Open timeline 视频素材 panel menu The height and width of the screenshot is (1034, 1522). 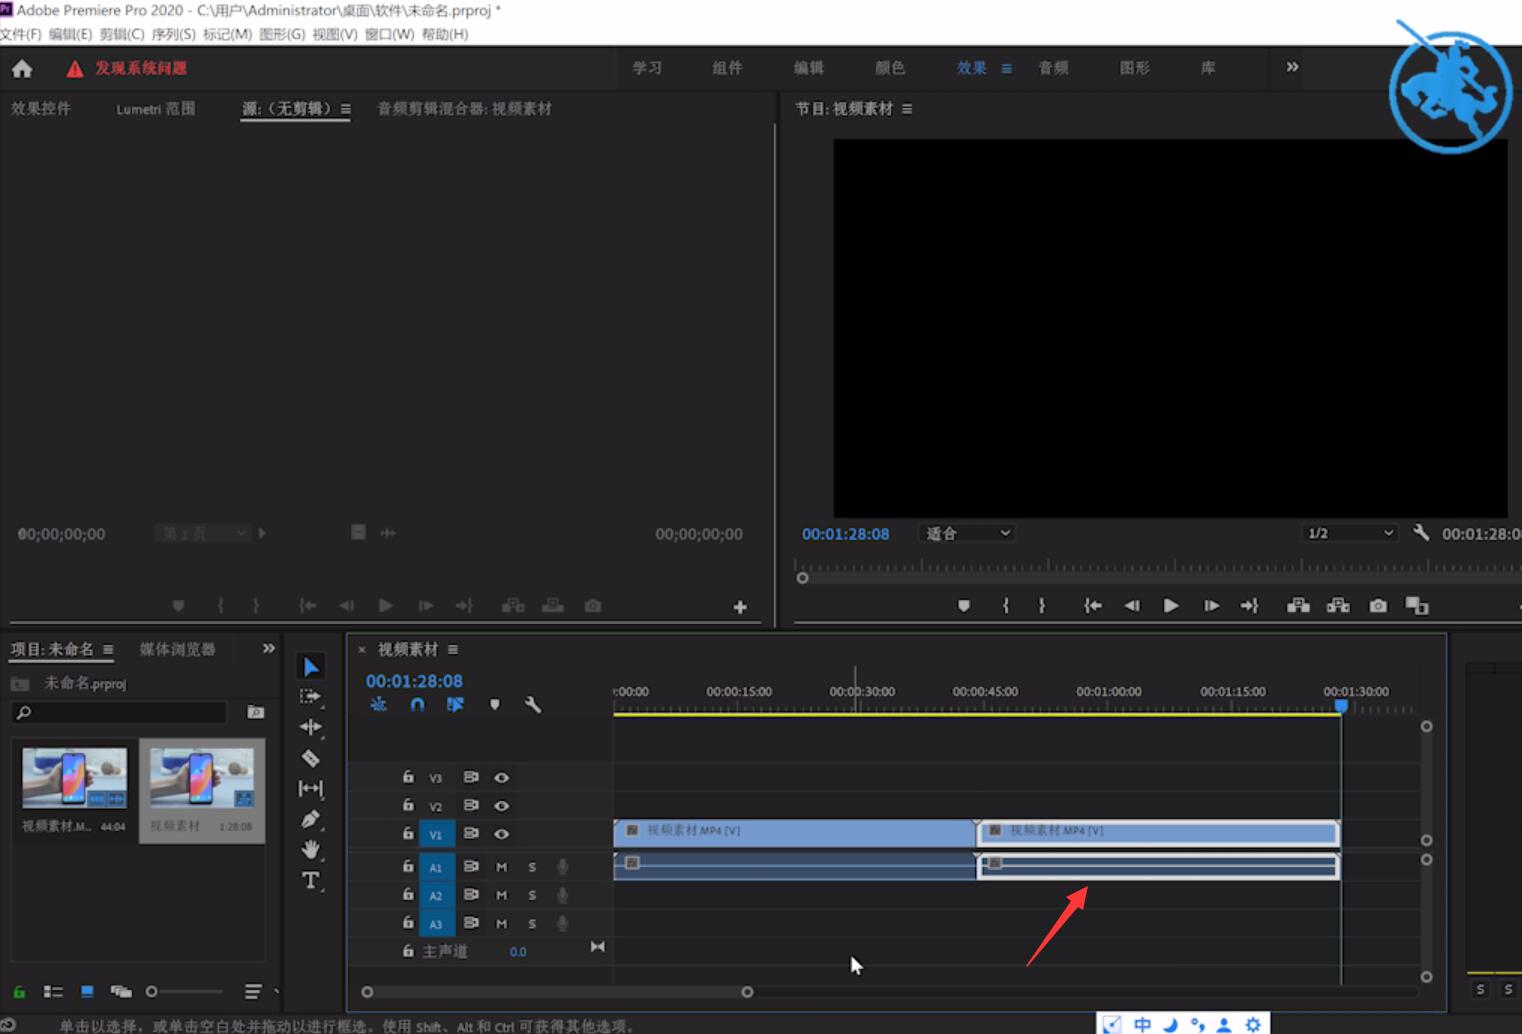click(x=453, y=649)
